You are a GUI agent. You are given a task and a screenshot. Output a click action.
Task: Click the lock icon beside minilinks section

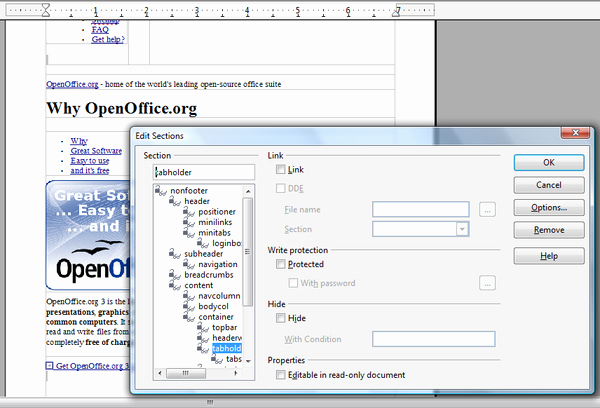tap(189, 222)
